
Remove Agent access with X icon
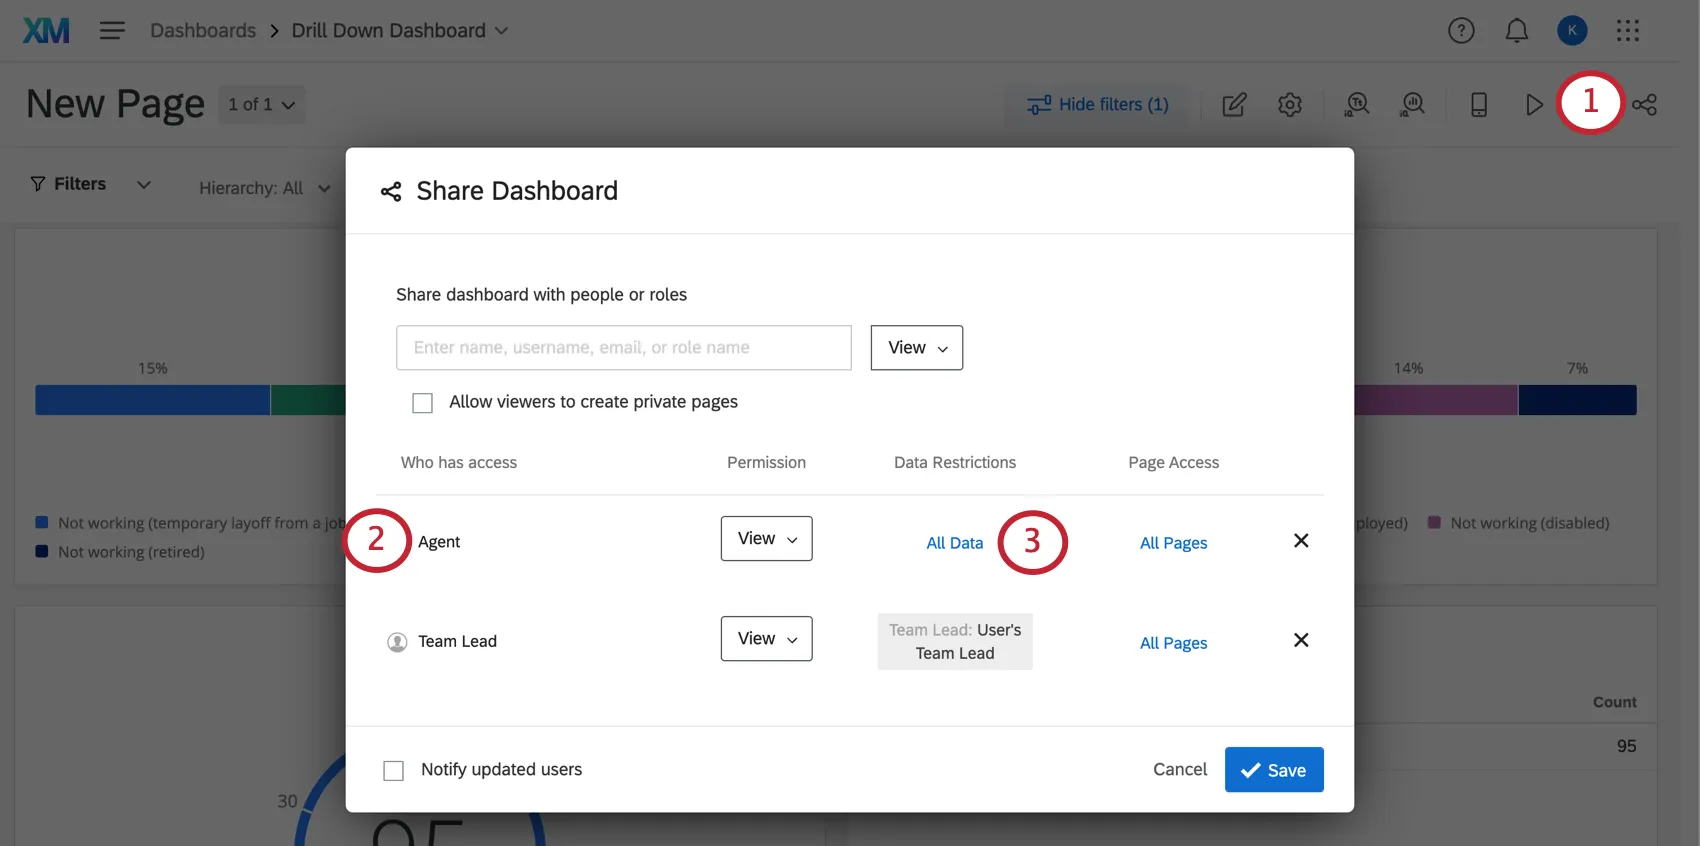click(x=1301, y=541)
